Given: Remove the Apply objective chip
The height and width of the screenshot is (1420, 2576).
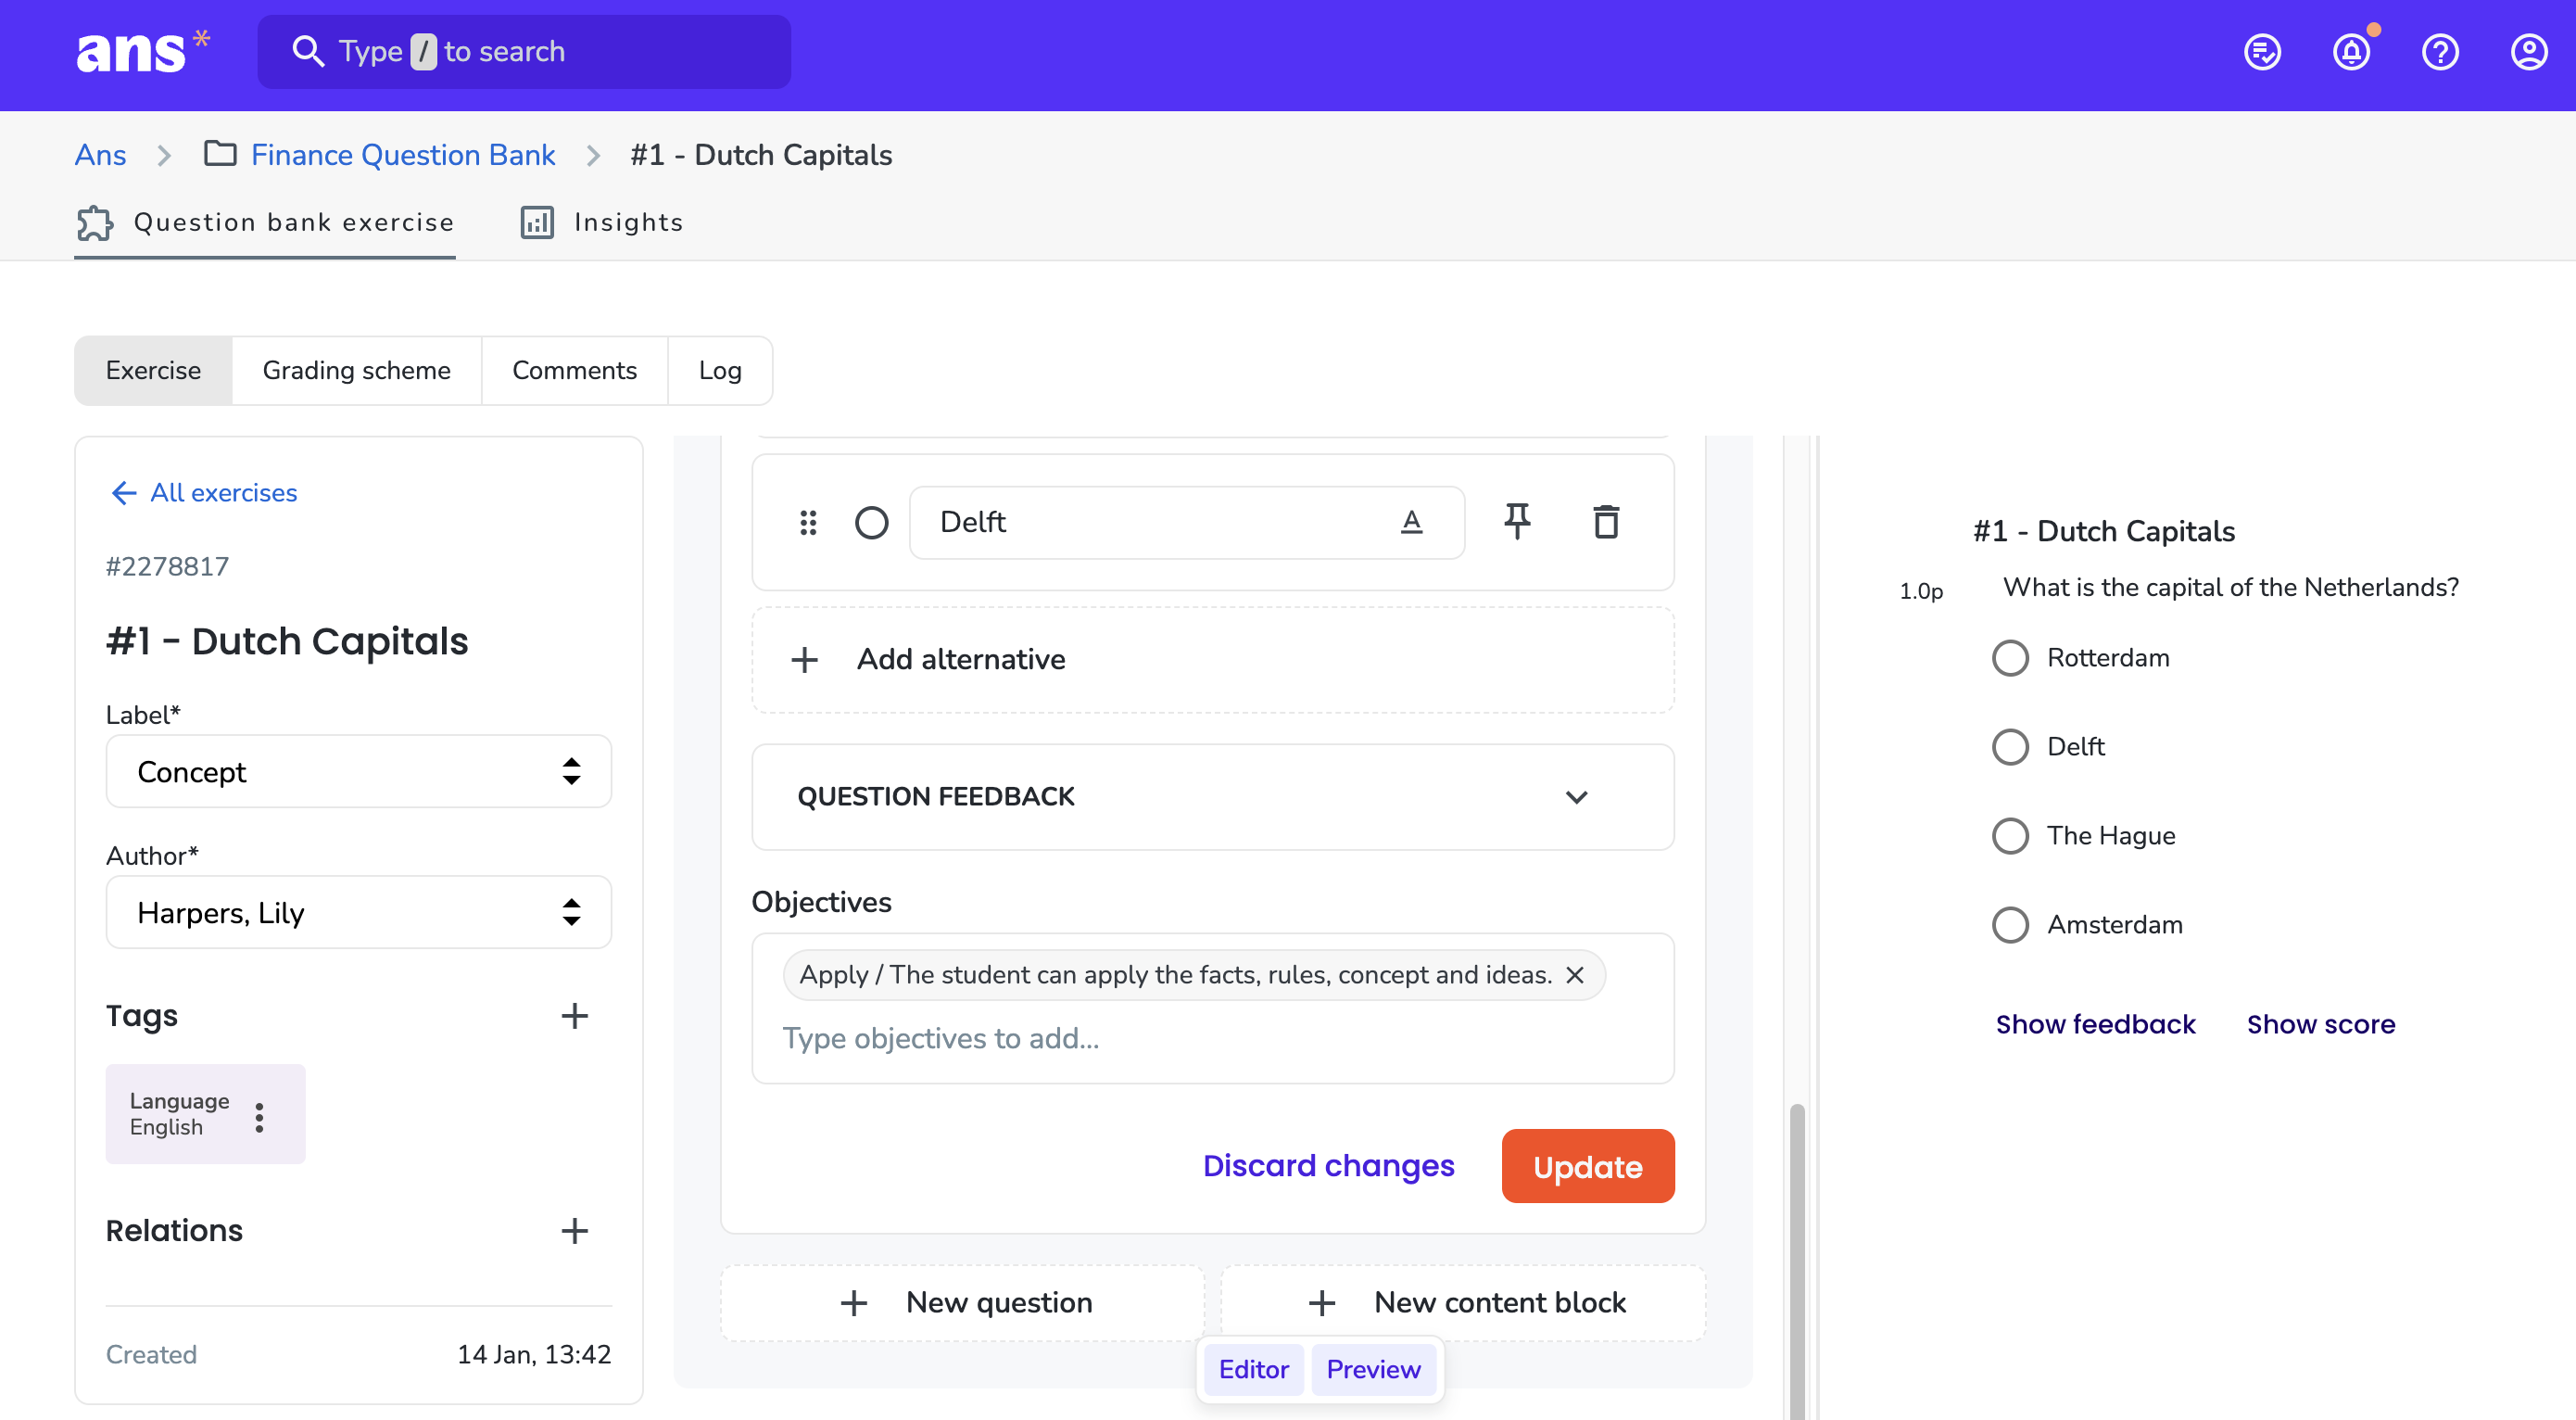Looking at the screenshot, I should click(x=1574, y=974).
